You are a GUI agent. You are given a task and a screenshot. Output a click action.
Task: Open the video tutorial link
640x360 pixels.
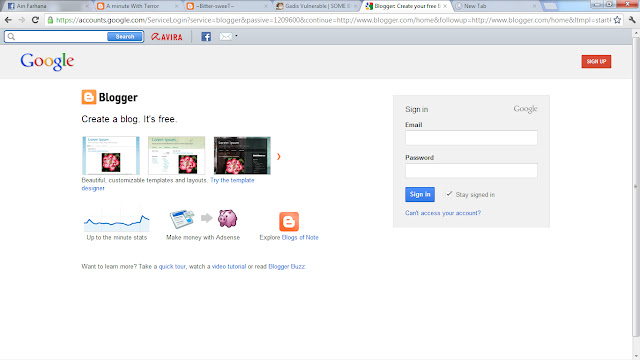[229, 267]
